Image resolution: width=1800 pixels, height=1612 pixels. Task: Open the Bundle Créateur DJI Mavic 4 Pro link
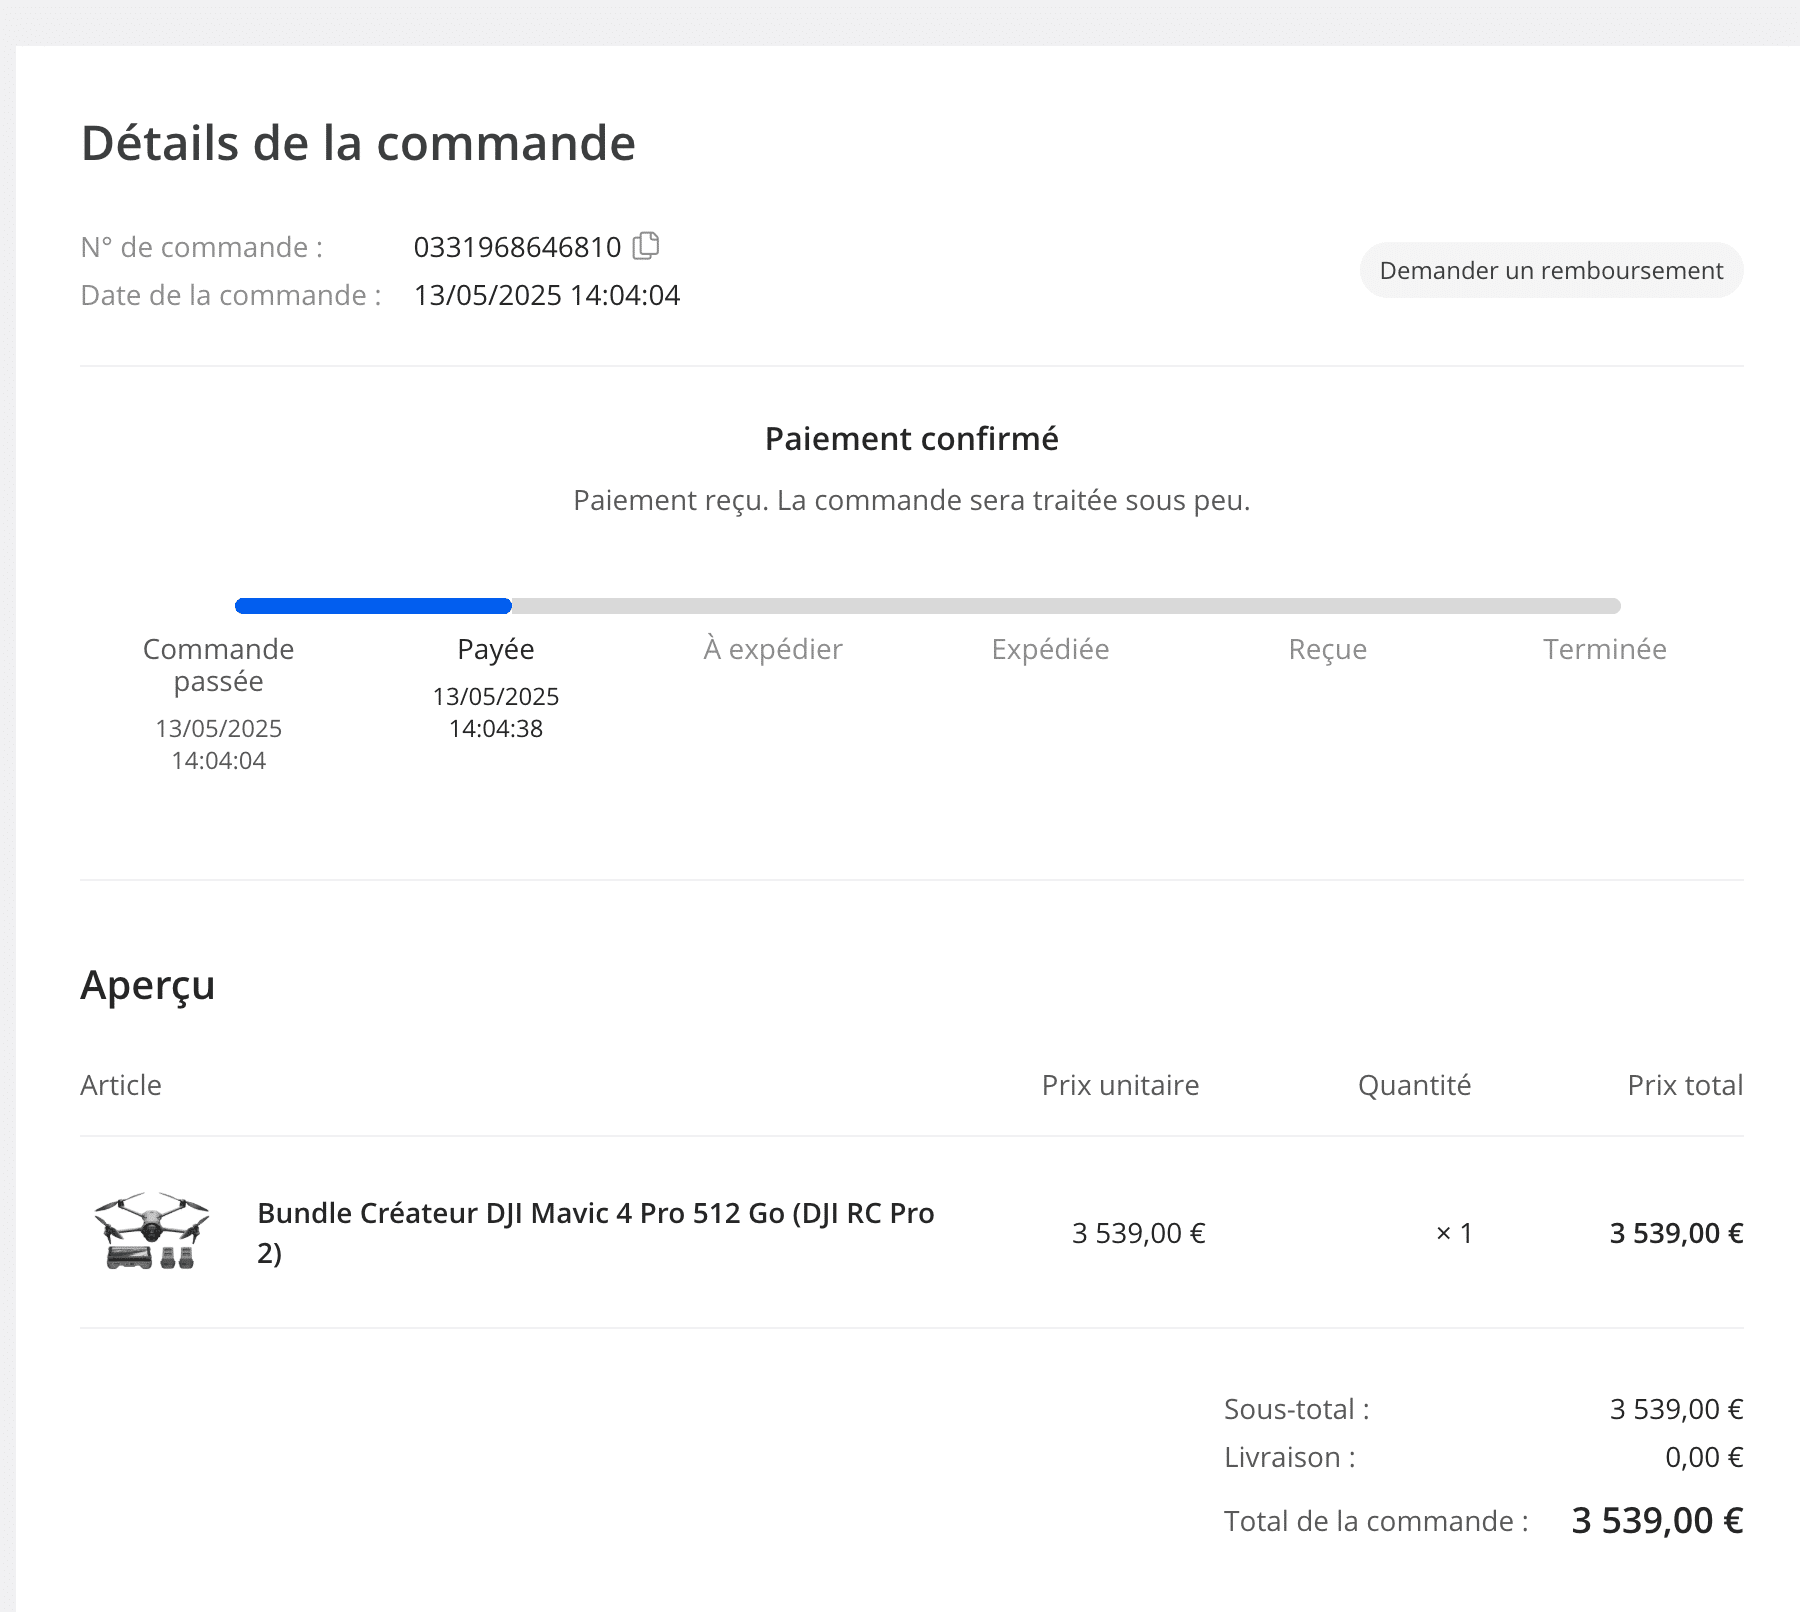[596, 1232]
